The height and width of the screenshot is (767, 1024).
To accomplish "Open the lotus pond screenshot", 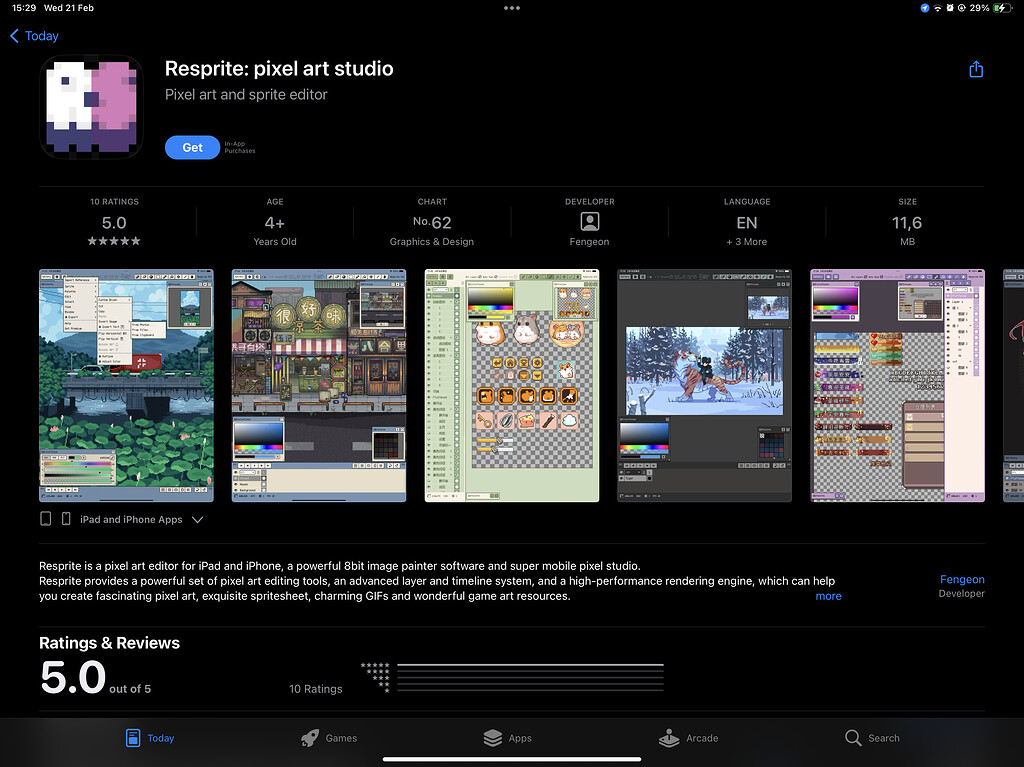I will (126, 385).
